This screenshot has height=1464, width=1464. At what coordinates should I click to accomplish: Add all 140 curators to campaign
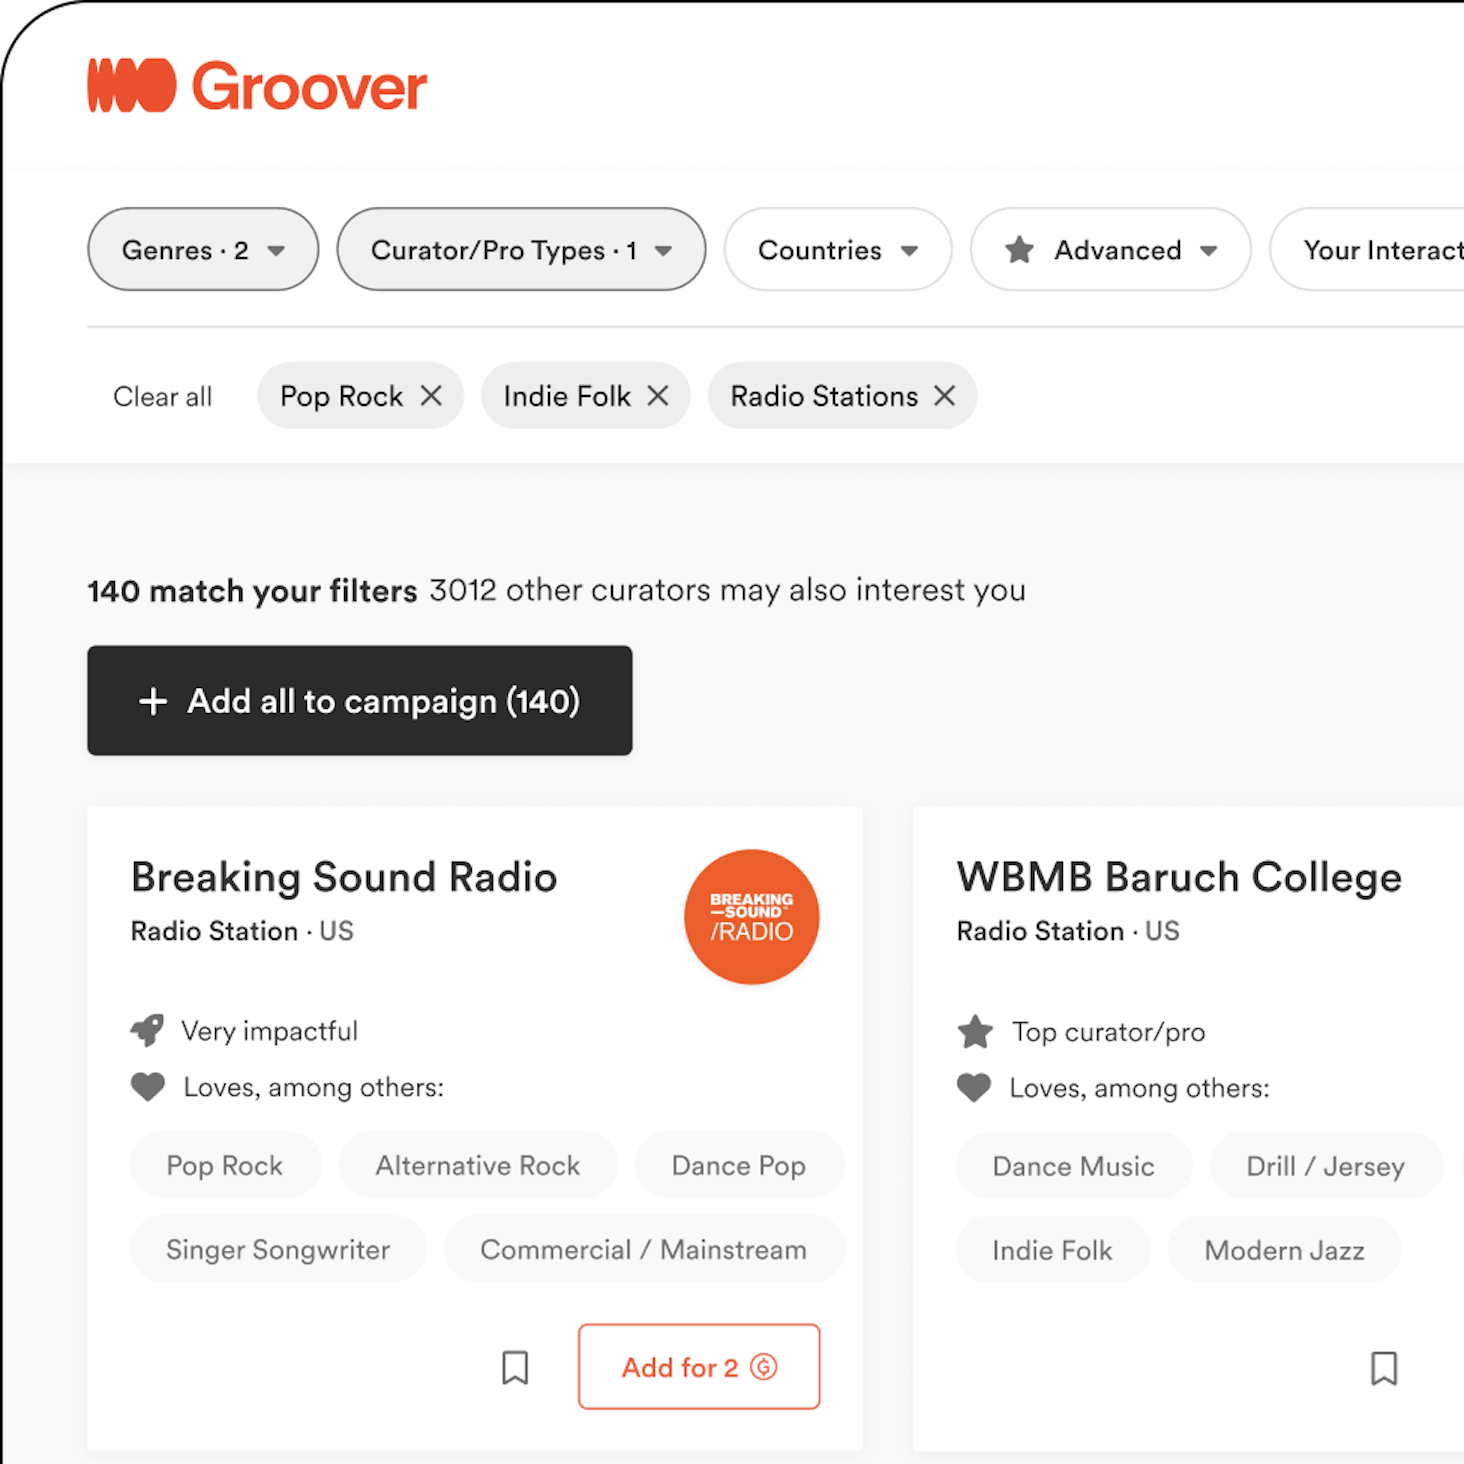pyautogui.click(x=360, y=700)
